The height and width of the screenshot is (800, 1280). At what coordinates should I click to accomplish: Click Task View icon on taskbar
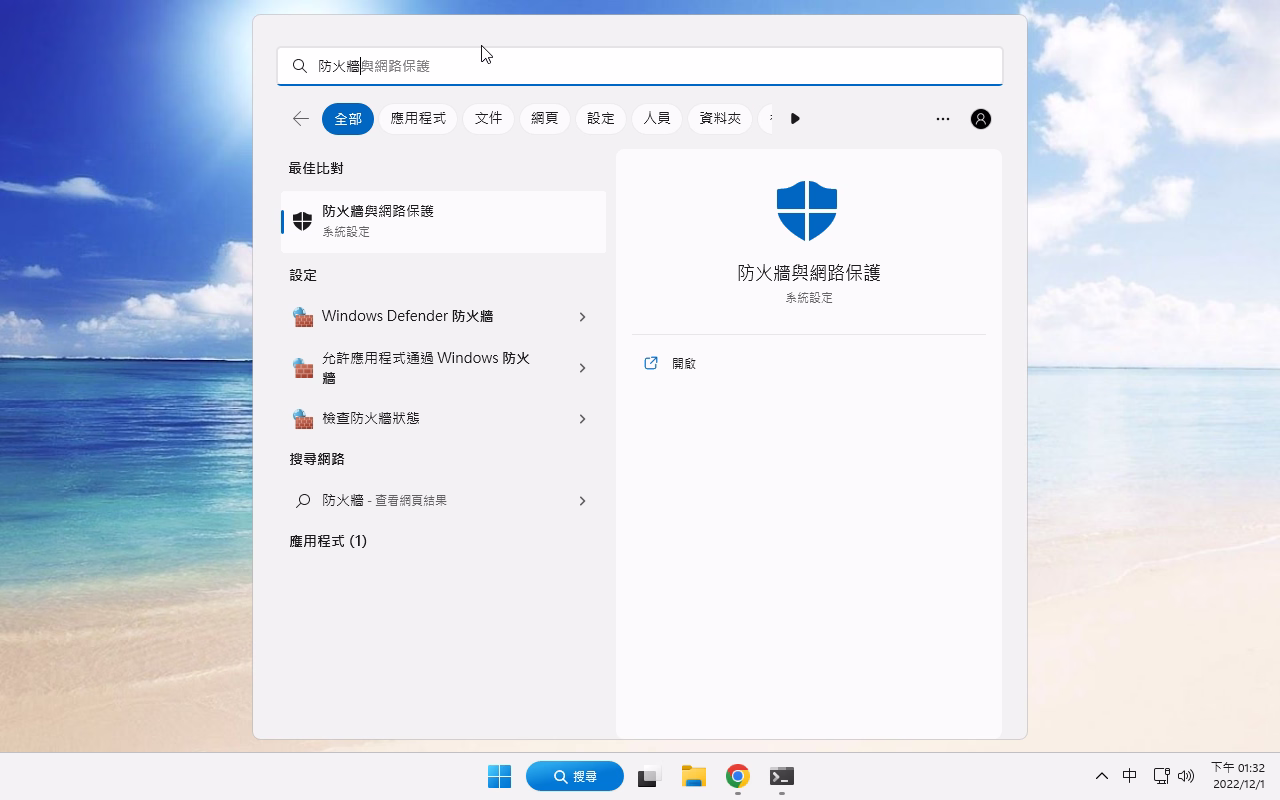[650, 777]
